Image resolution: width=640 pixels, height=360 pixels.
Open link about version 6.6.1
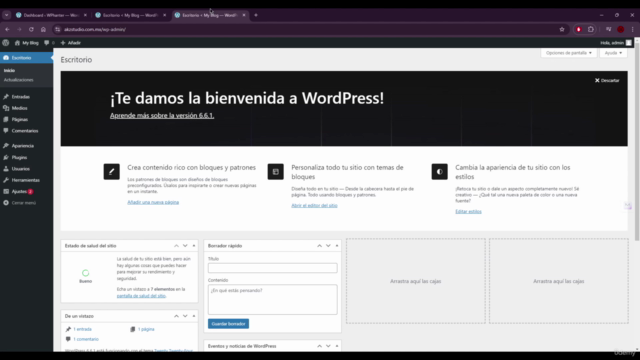point(162,116)
